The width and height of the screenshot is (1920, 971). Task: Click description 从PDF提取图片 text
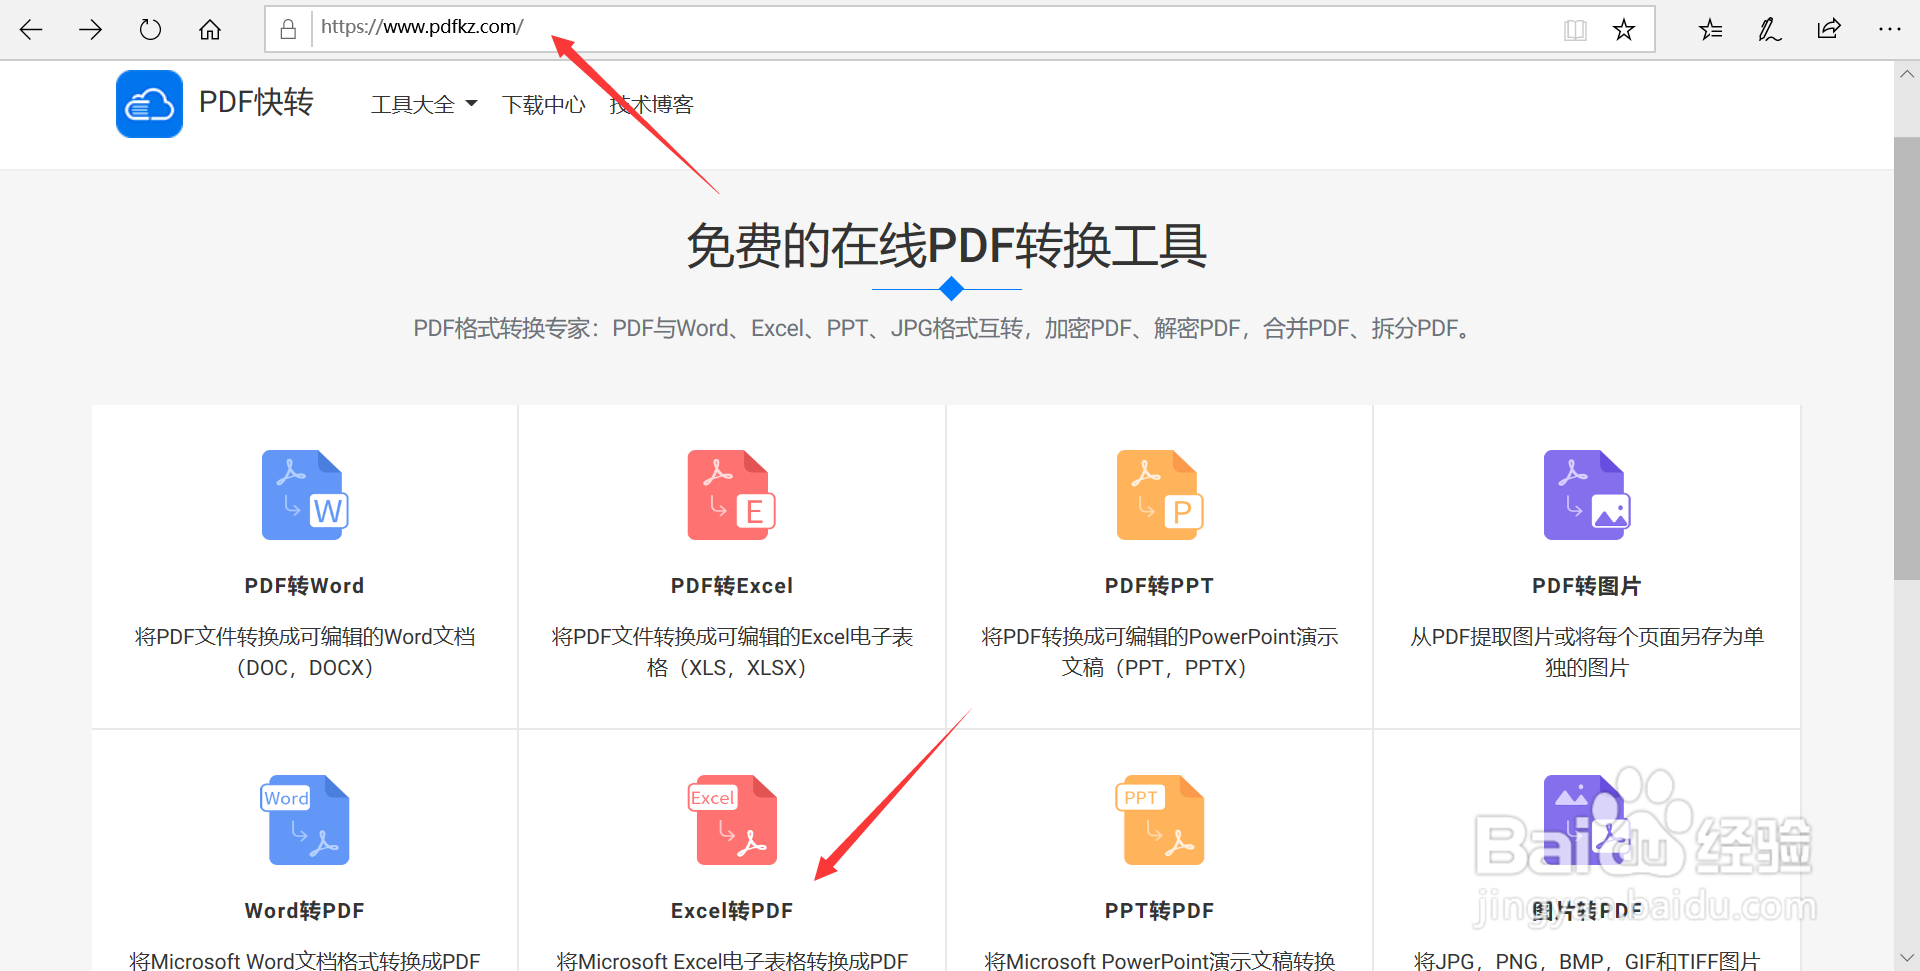1587,652
